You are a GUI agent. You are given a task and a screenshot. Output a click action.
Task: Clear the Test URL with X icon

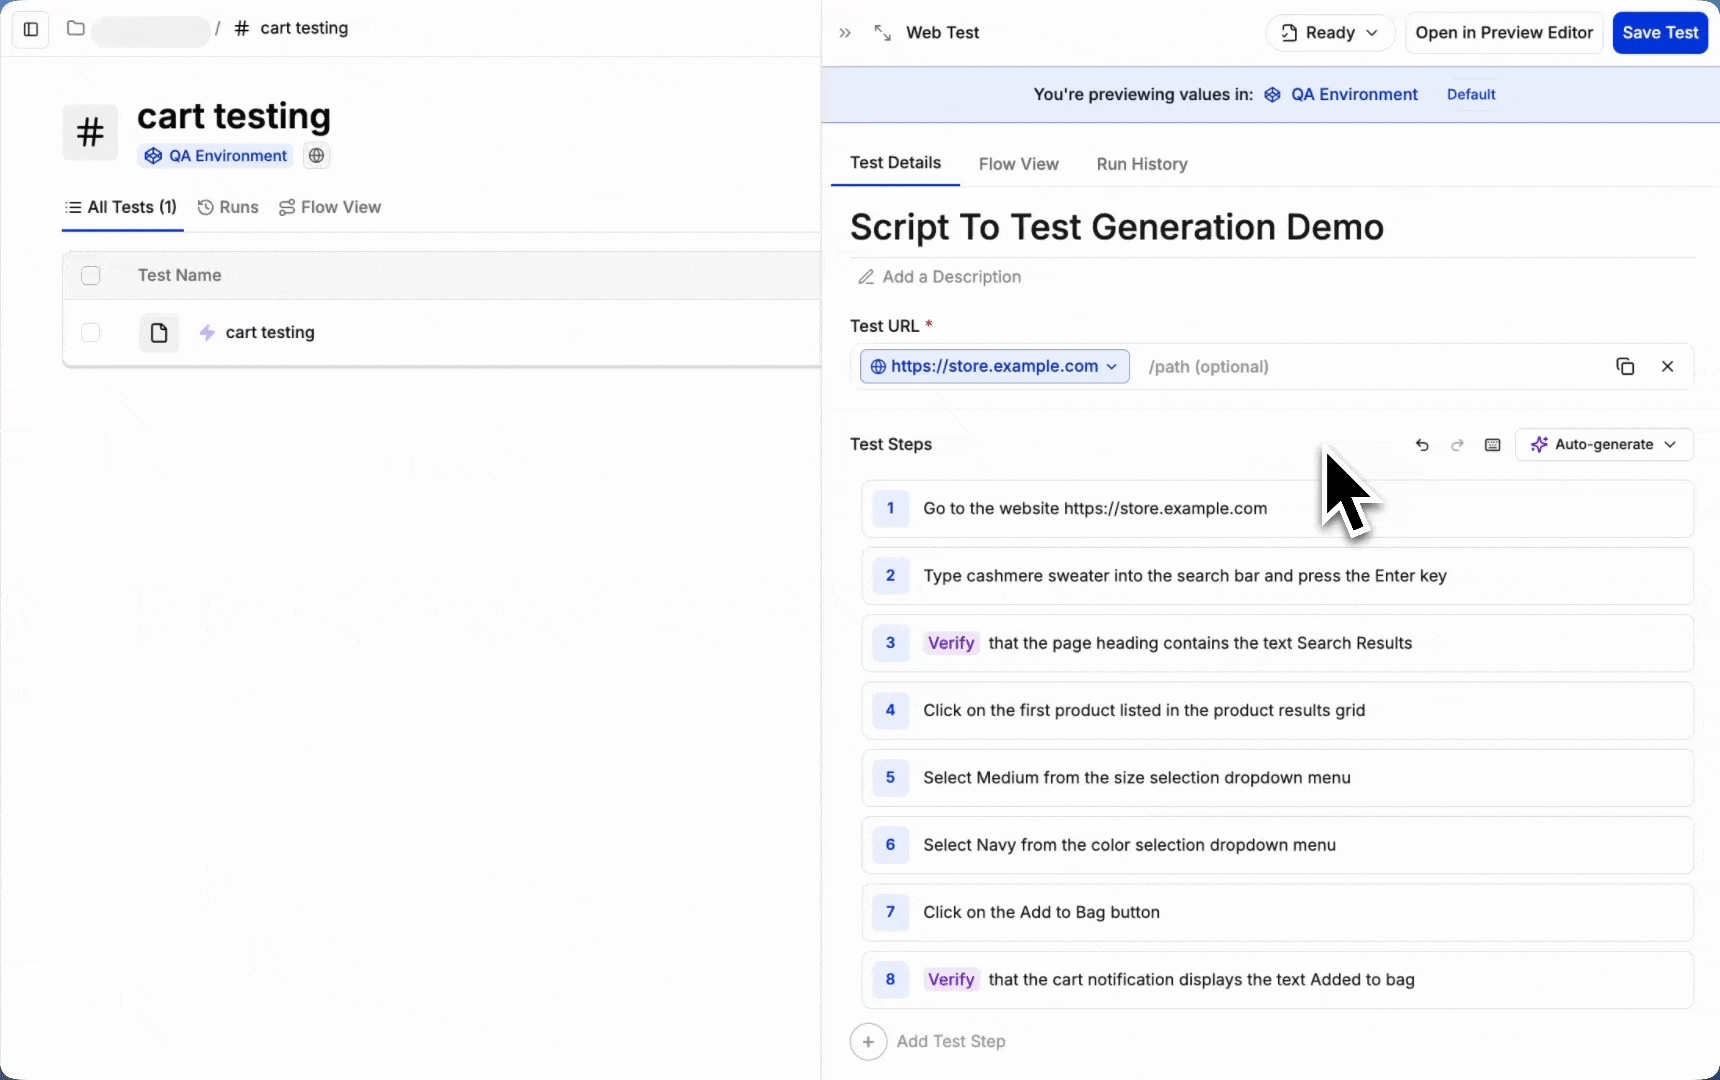[1667, 367]
